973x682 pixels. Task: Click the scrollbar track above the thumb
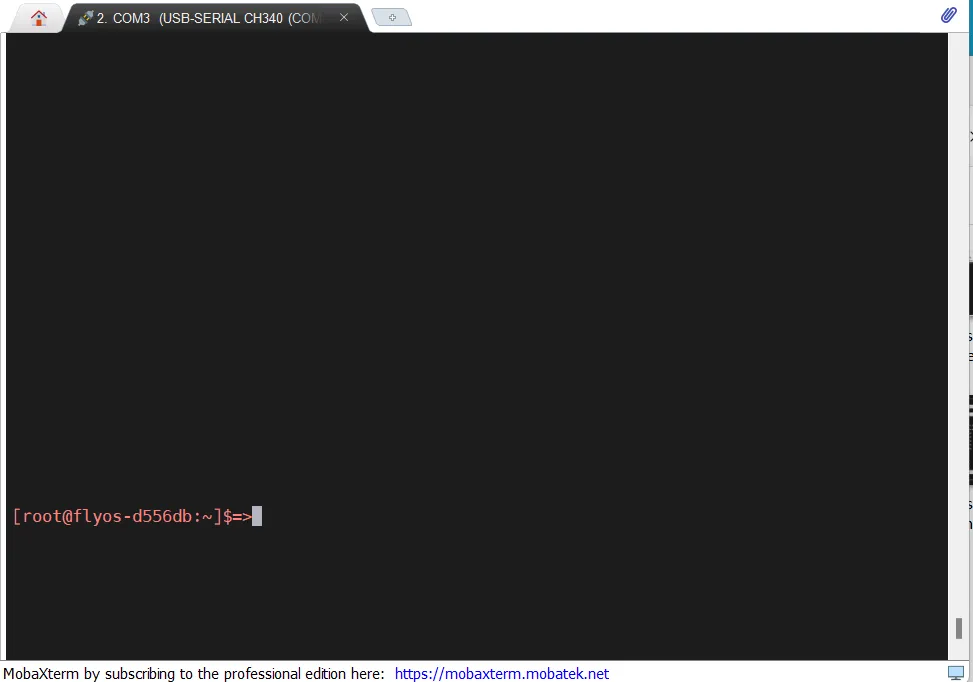[x=957, y=300]
